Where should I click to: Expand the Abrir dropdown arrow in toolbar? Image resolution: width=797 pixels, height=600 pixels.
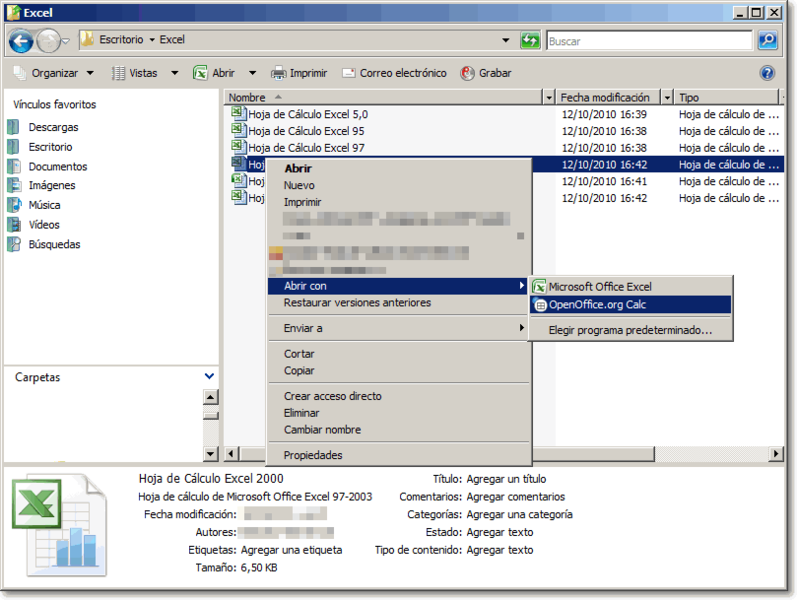click(x=252, y=73)
